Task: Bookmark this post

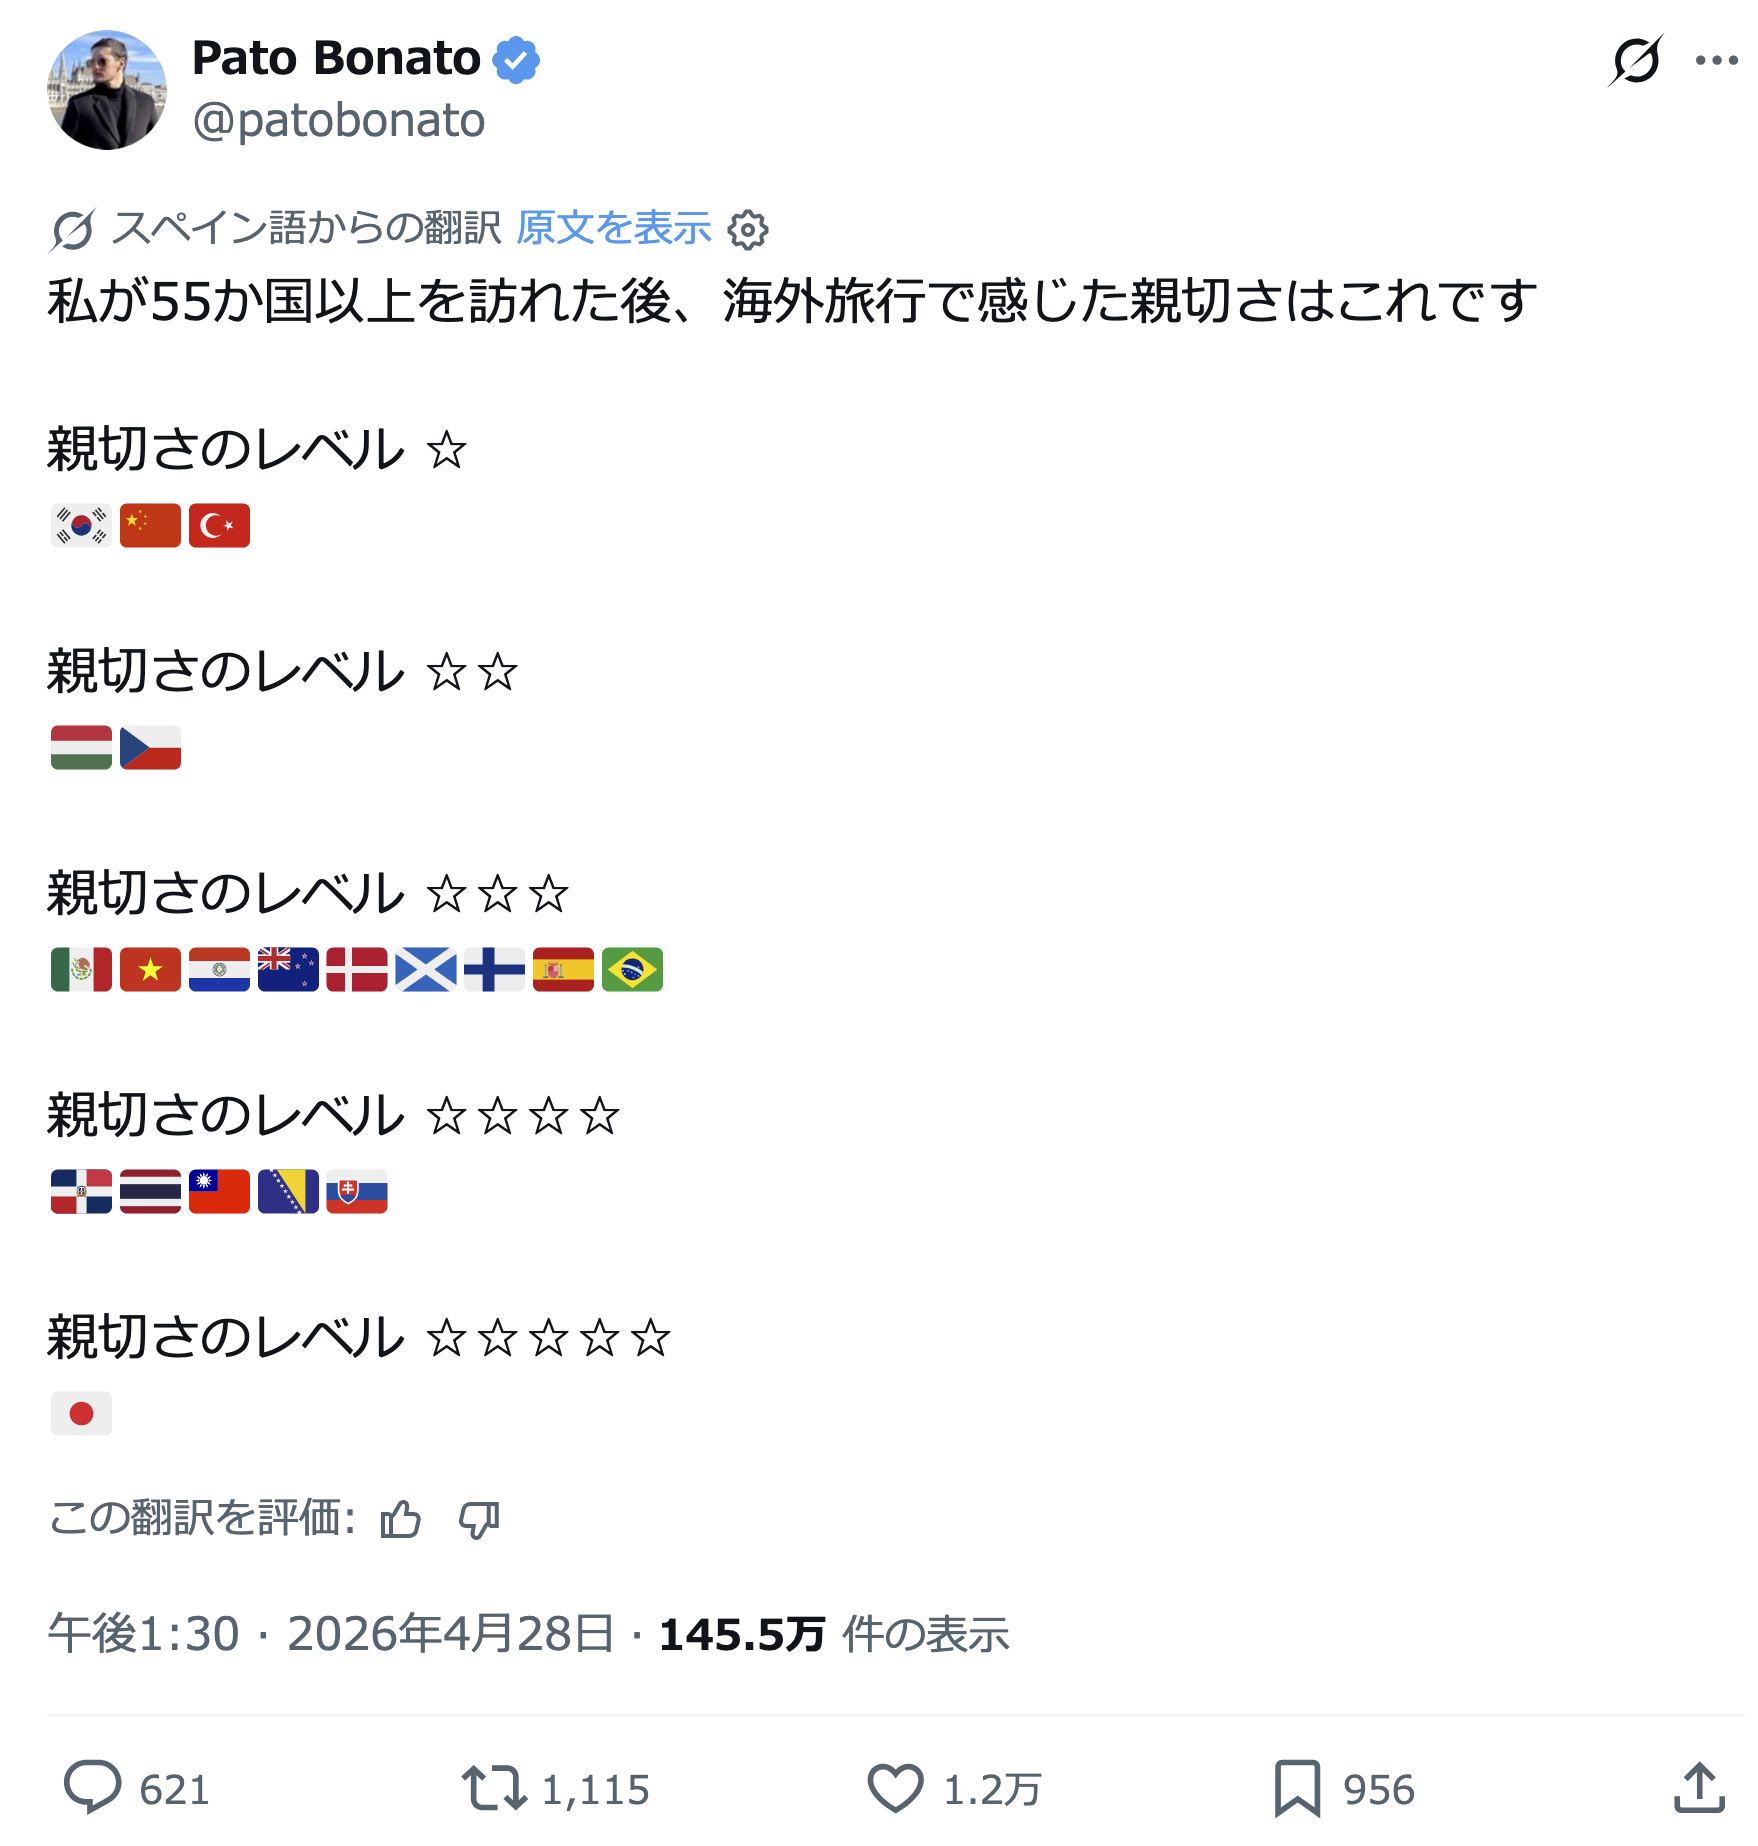Action: point(1297,1788)
